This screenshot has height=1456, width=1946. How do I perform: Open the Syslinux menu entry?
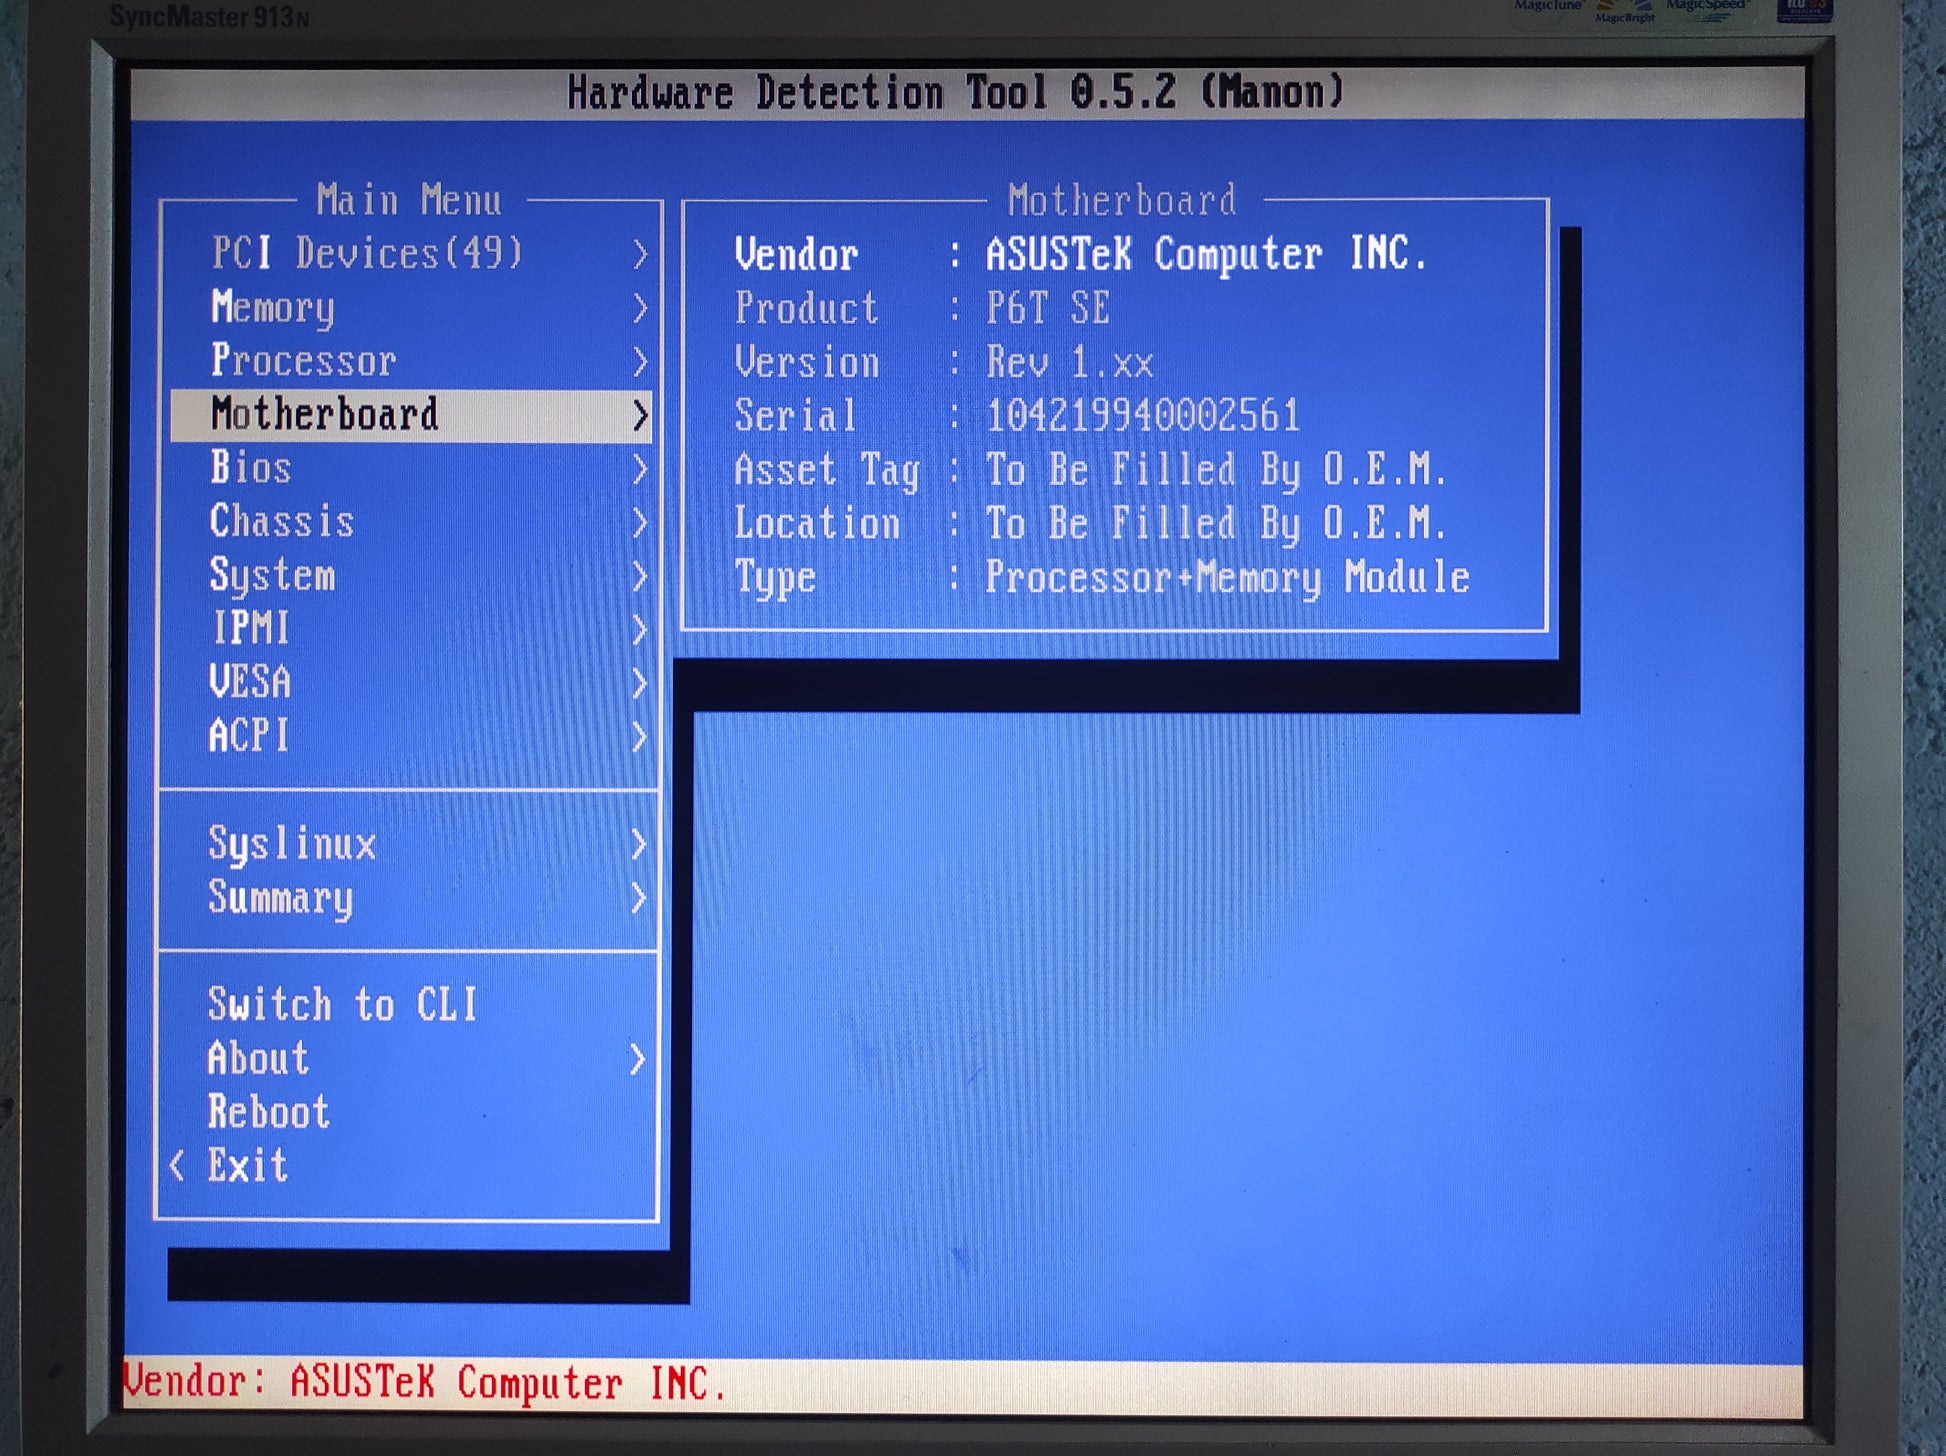[x=292, y=844]
